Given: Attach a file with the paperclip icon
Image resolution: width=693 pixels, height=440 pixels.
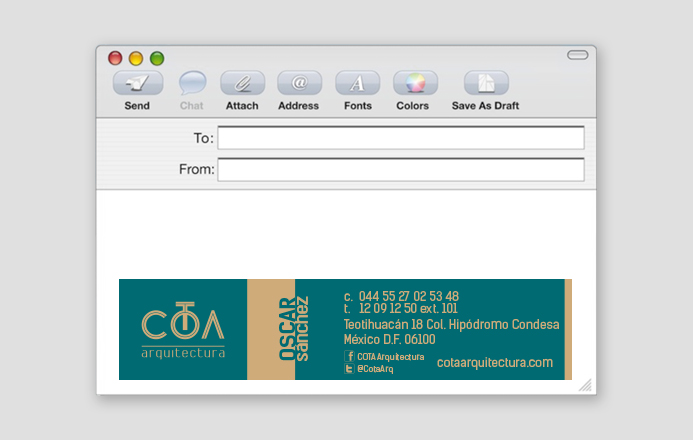Looking at the screenshot, I should [x=243, y=83].
